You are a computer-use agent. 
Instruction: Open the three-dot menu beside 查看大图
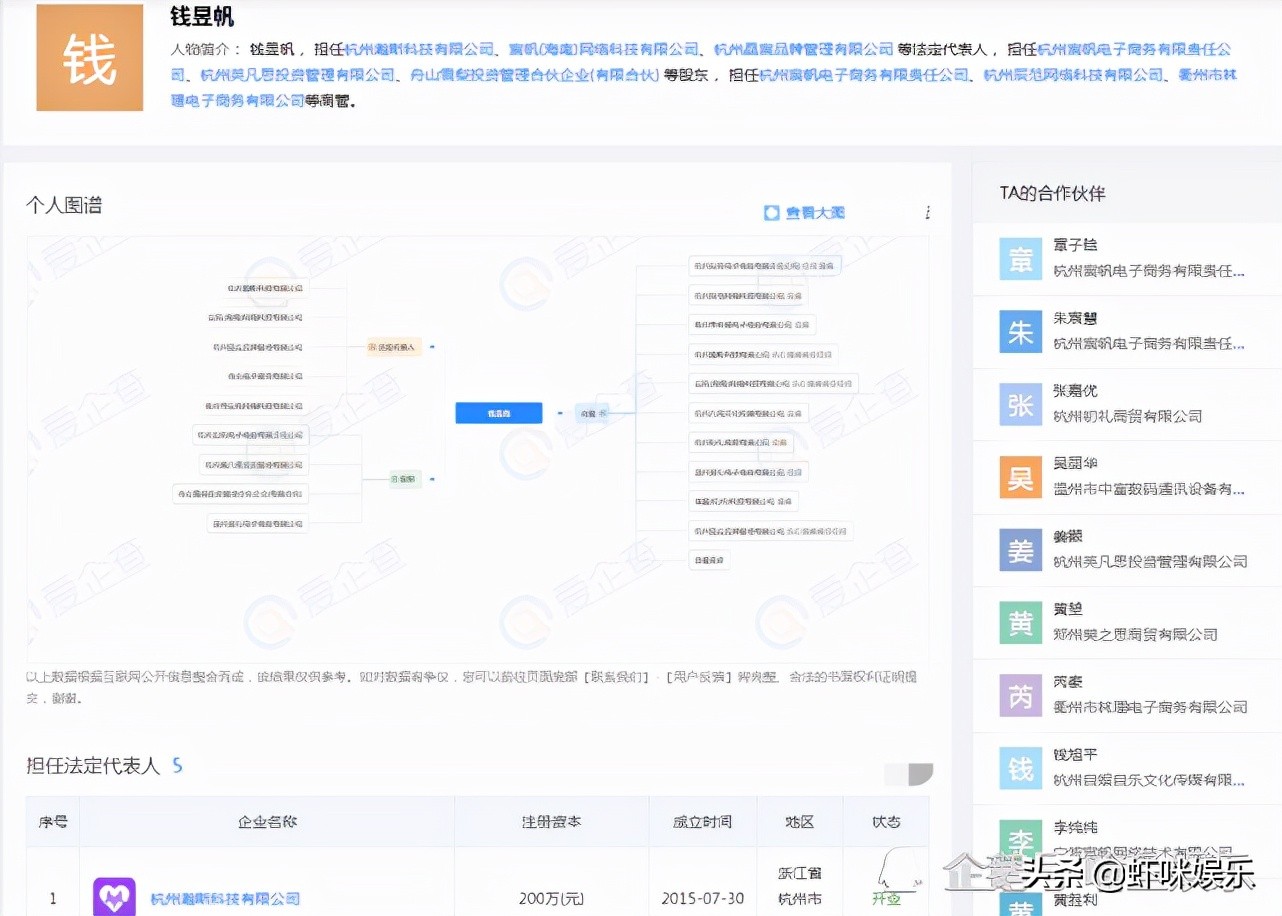click(927, 212)
